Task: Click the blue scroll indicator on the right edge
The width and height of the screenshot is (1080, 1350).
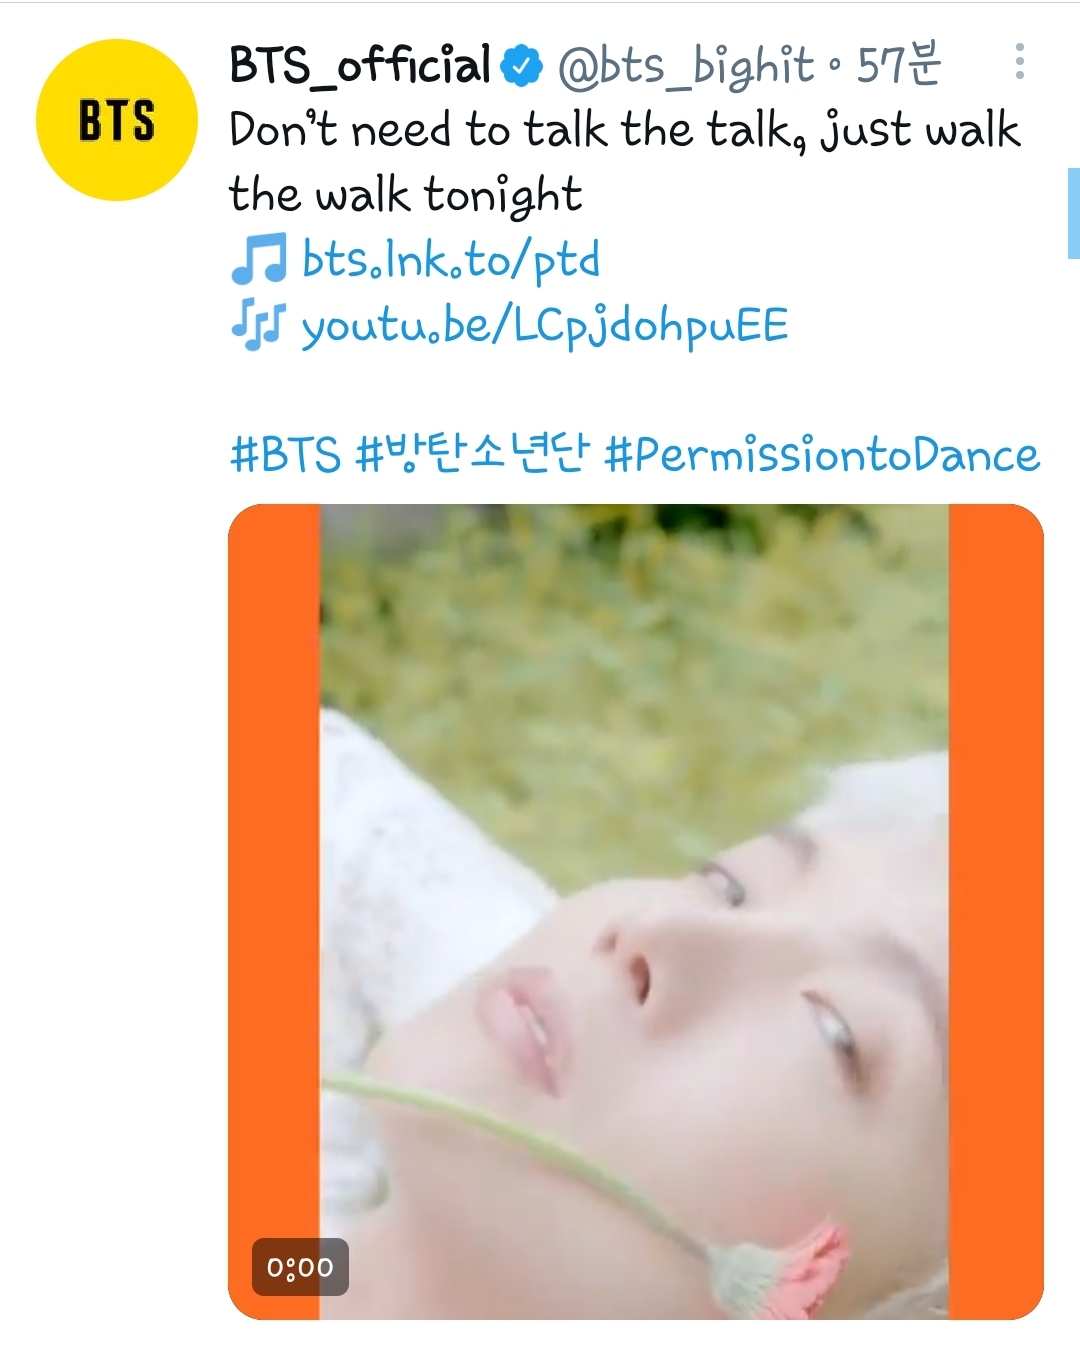Action: pyautogui.click(x=1074, y=214)
